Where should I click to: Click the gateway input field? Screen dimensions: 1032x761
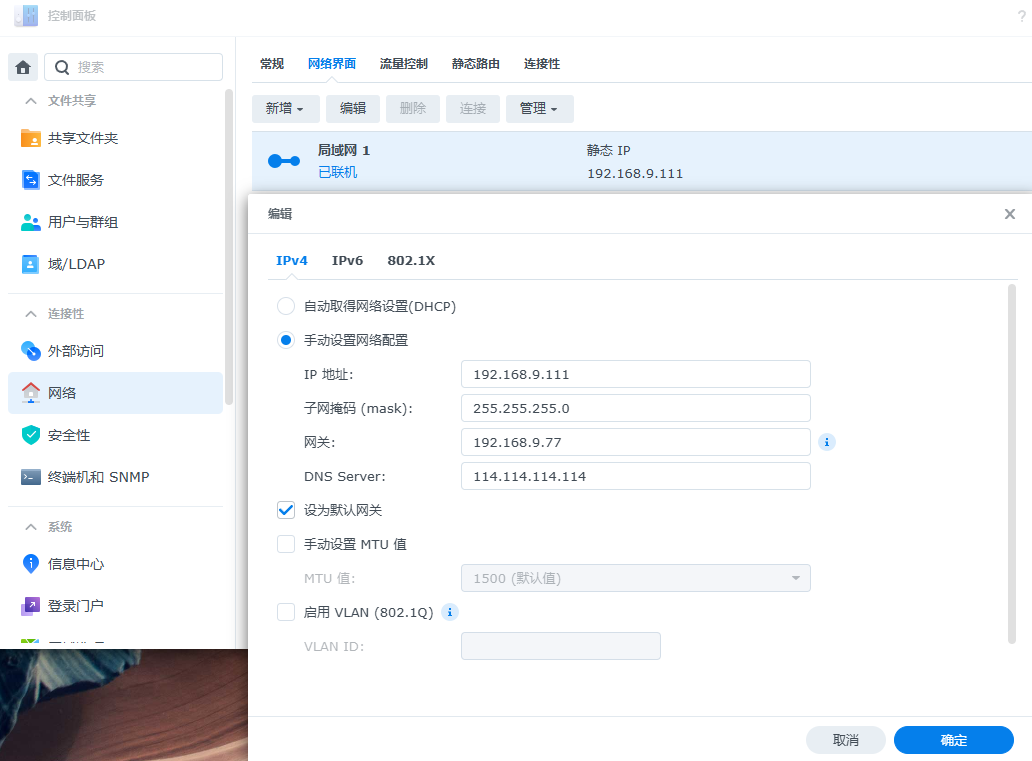[x=636, y=442]
